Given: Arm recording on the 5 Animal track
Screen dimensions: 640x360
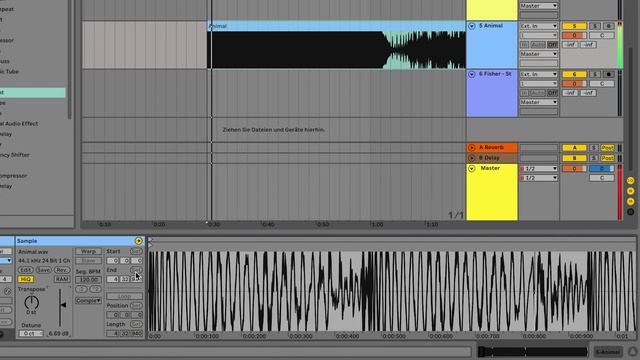Looking at the screenshot, I should pyautogui.click(x=609, y=26).
